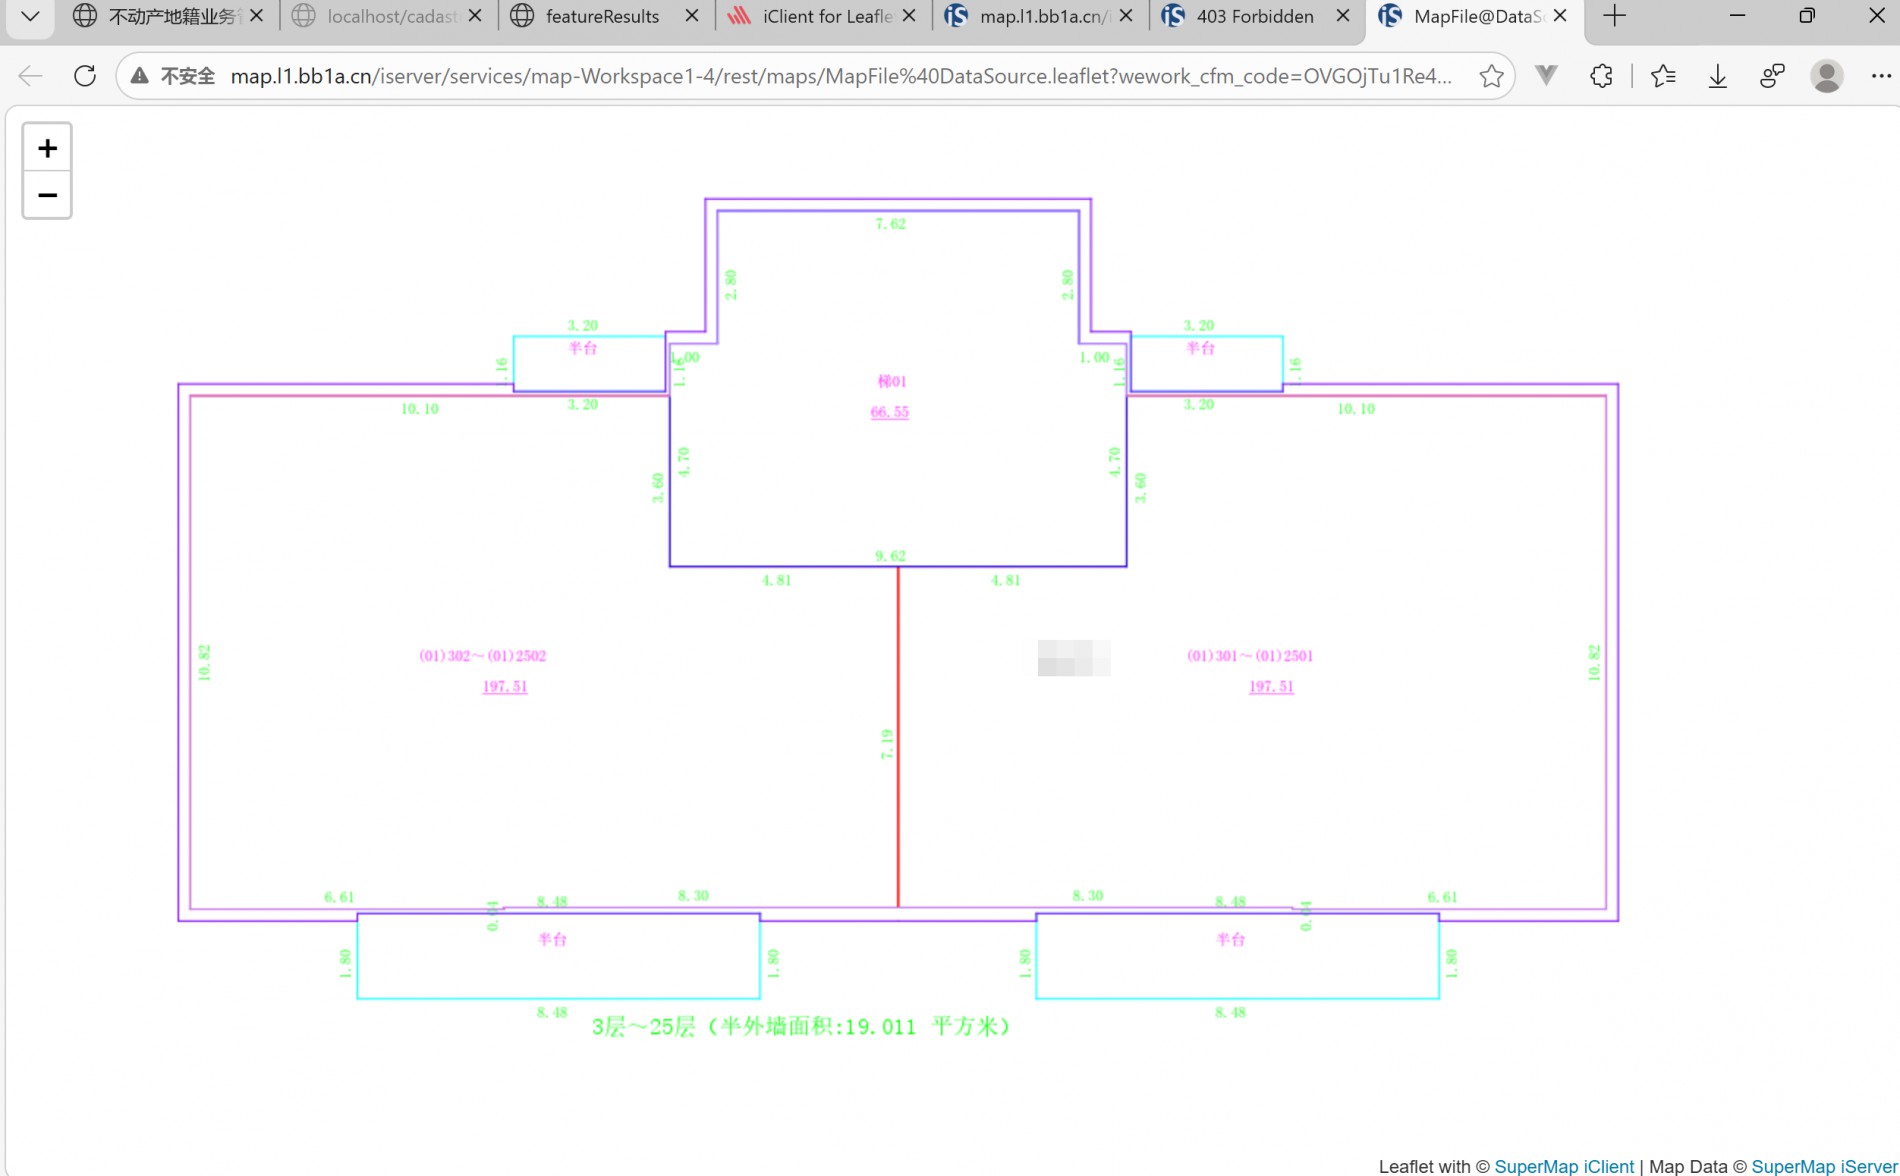Image resolution: width=1900 pixels, height=1176 pixels.
Task: Add this page to favorites
Action: pos(1491,76)
